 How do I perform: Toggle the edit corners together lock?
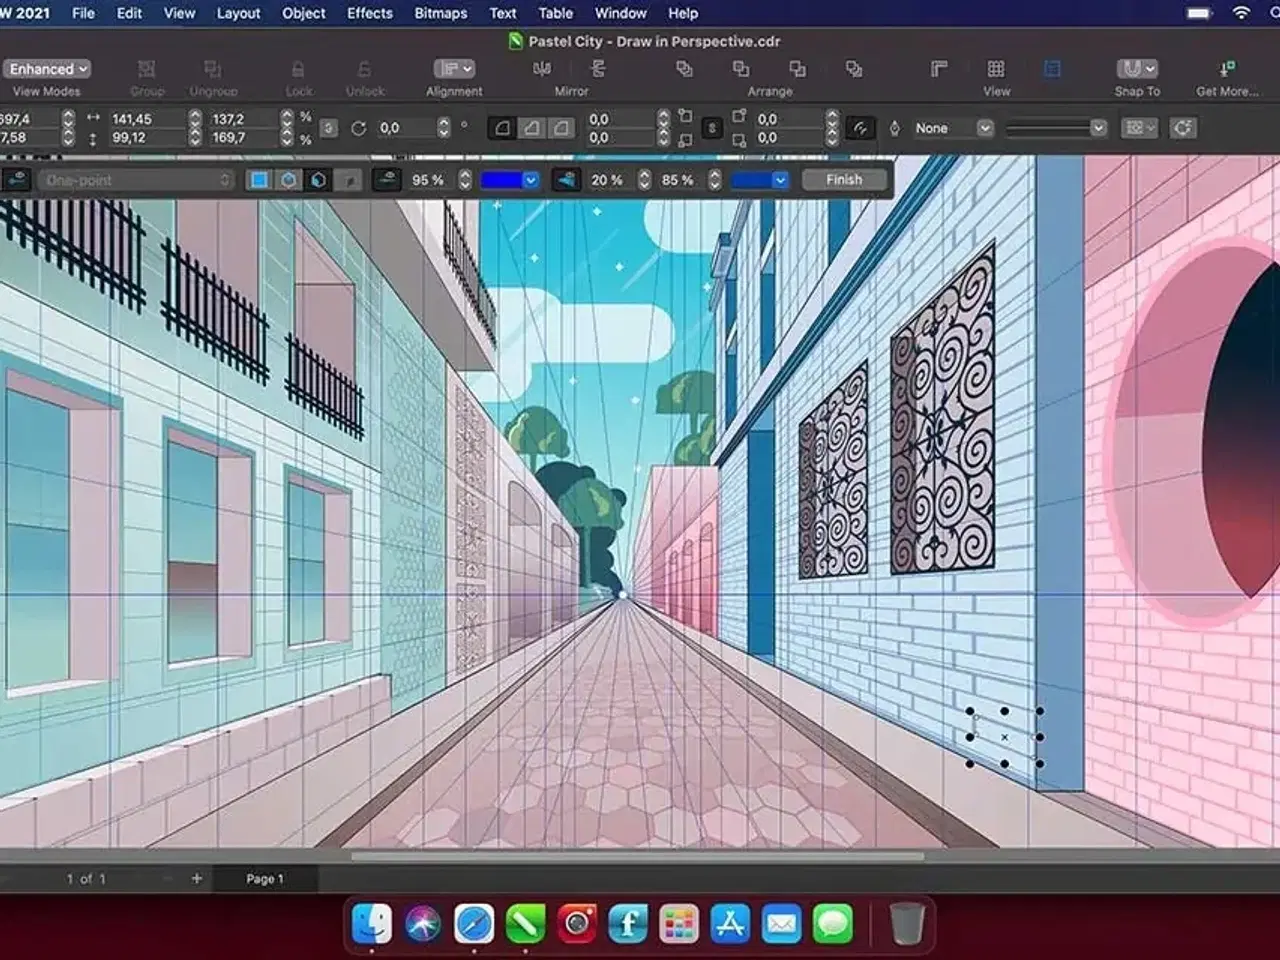point(712,128)
